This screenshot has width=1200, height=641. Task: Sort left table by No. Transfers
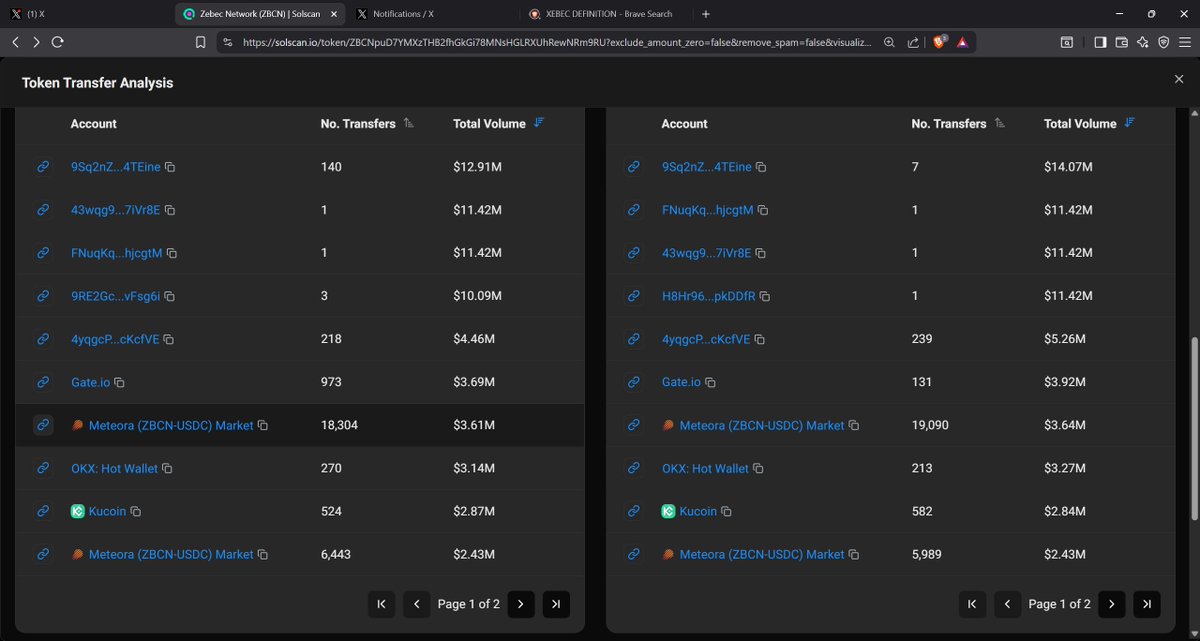click(x=408, y=123)
